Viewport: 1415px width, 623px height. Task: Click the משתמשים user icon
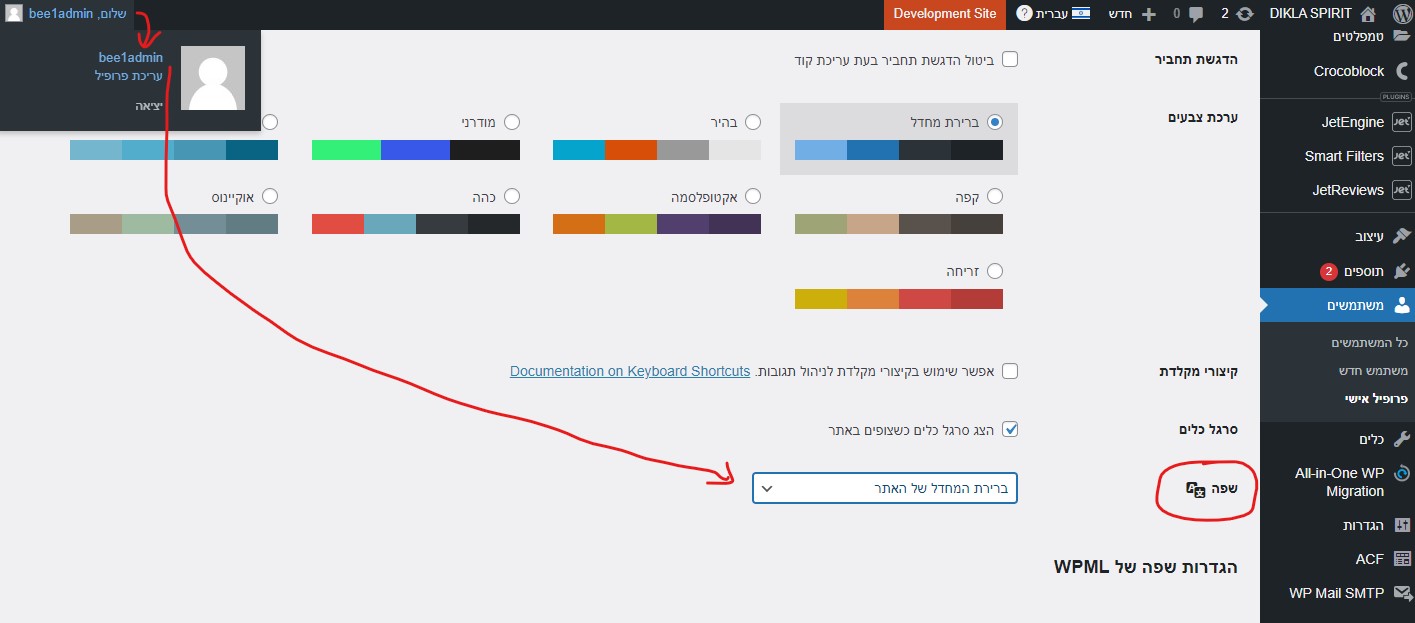point(1401,305)
